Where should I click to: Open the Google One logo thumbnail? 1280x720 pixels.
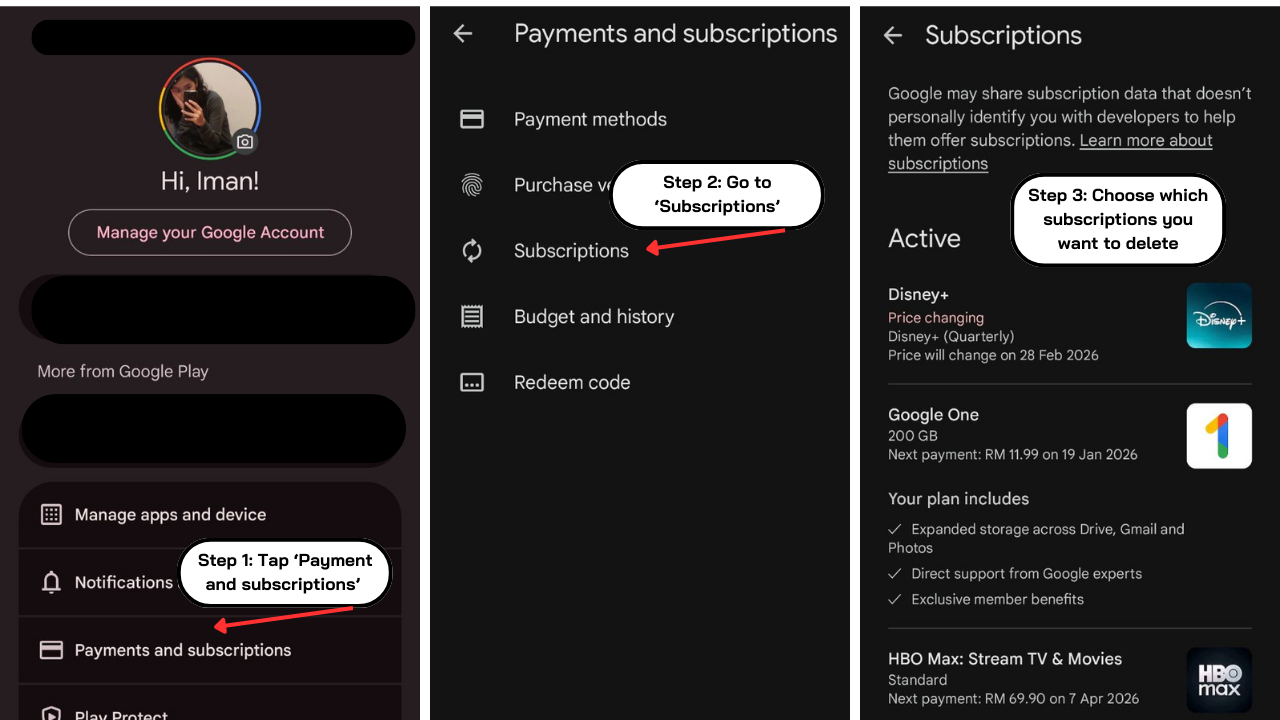tap(1219, 436)
